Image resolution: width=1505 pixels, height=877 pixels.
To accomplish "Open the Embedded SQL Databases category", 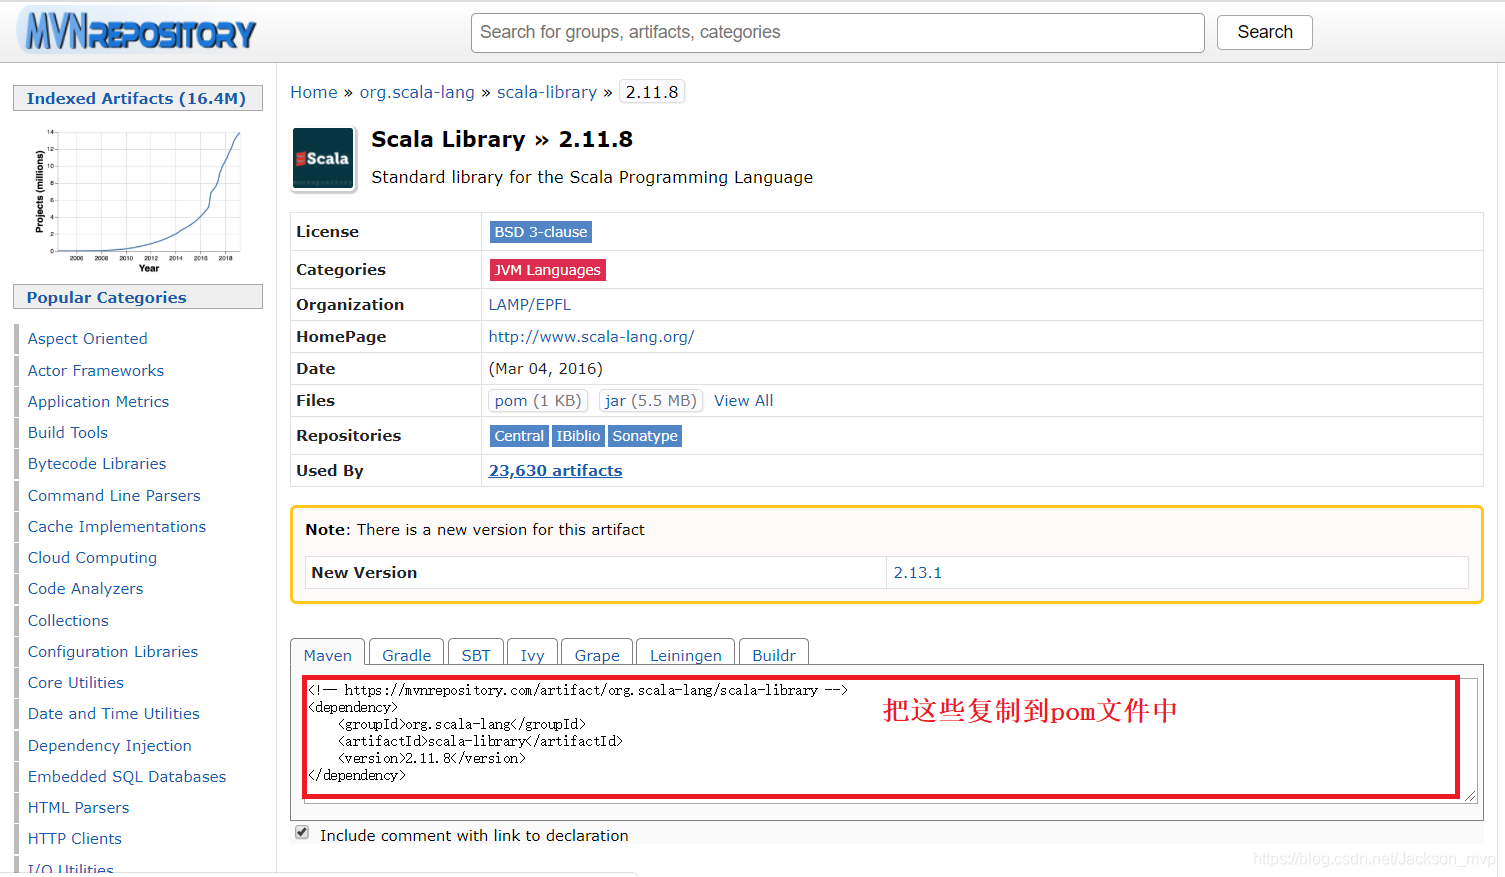I will pos(127,776).
